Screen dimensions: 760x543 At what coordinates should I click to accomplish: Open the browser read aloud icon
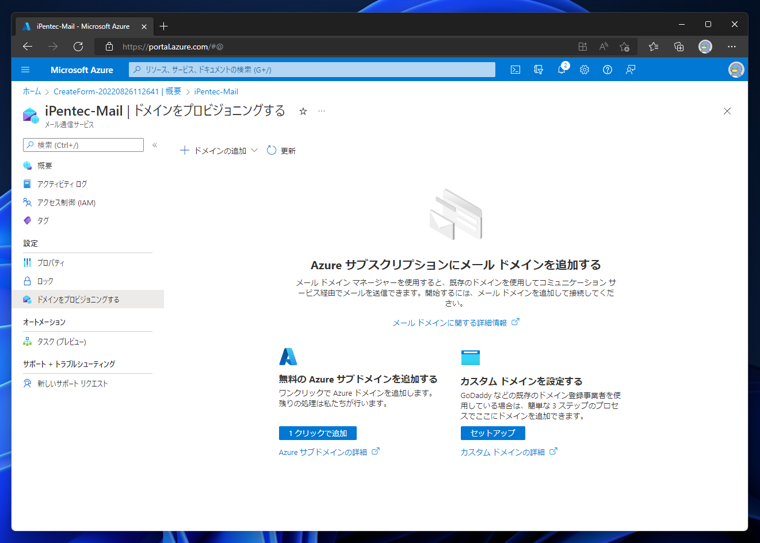[x=603, y=47]
